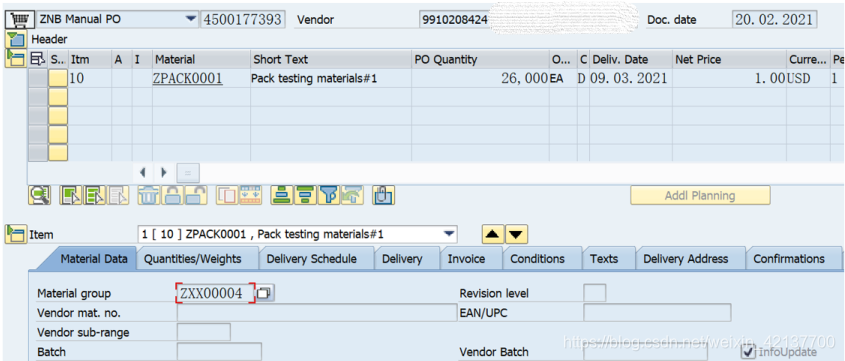Click the fast change icon beside Copy
Screen dimensions: 845x361
[x=251, y=195]
